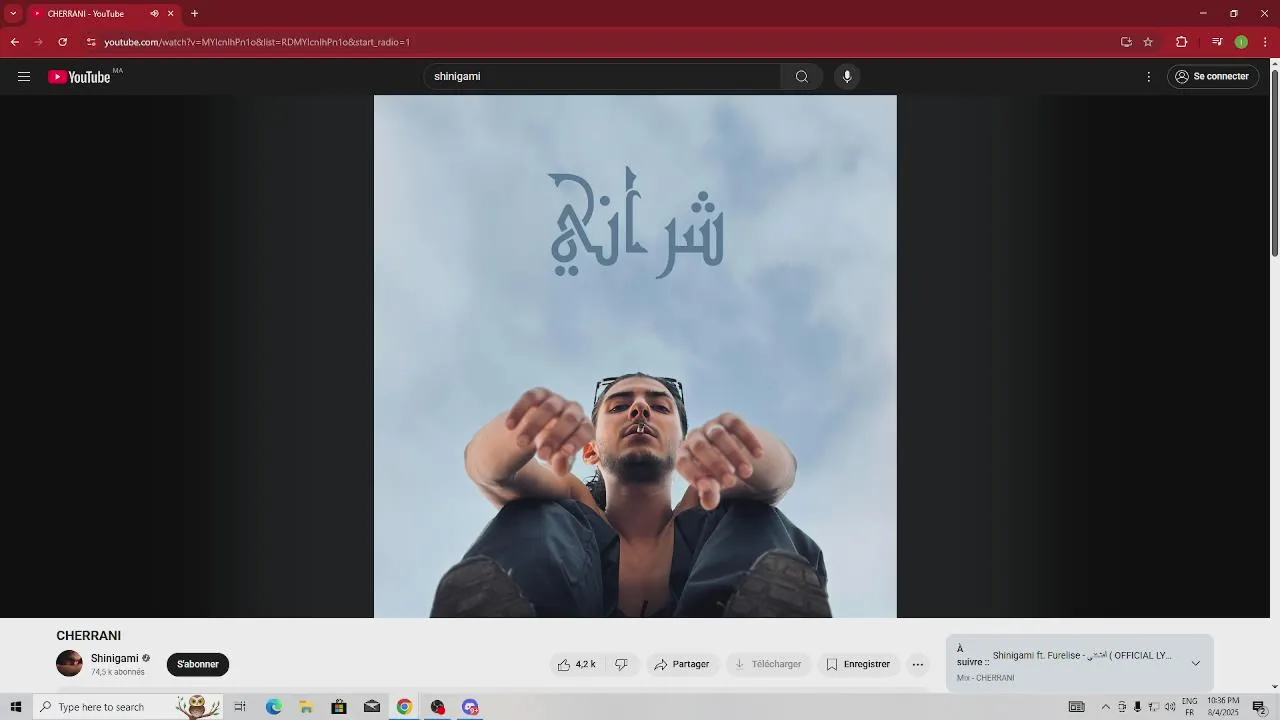Screen dimensions: 1280x720
Task: Click the youtube.com URL address bar
Action: [x=600, y=42]
